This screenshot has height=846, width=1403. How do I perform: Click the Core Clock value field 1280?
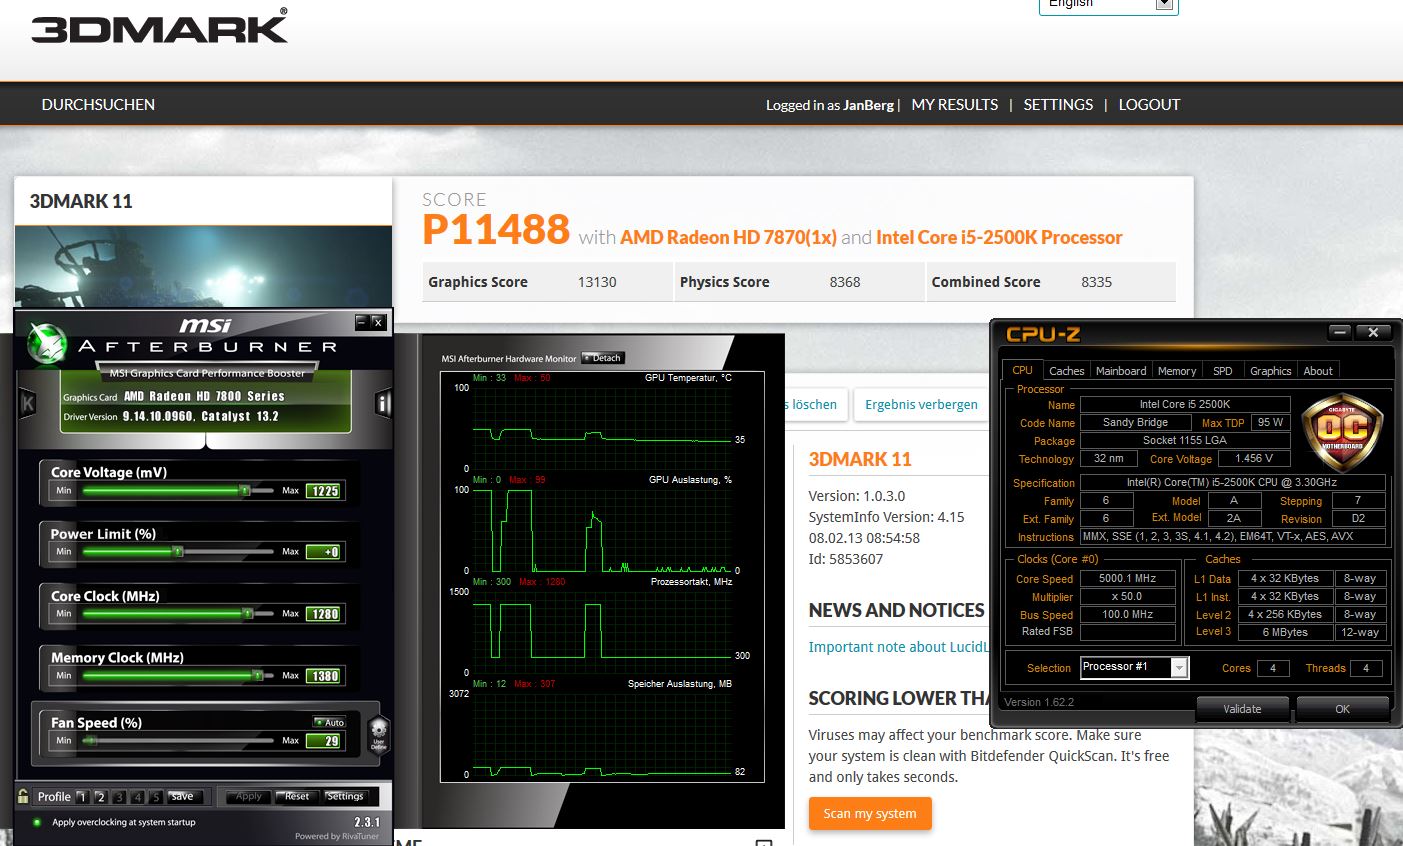(x=324, y=614)
